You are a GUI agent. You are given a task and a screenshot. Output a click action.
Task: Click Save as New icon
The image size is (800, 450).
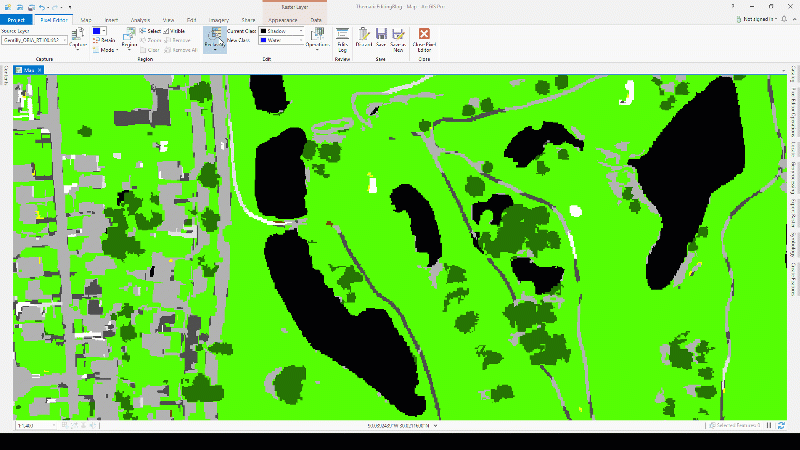[398, 40]
